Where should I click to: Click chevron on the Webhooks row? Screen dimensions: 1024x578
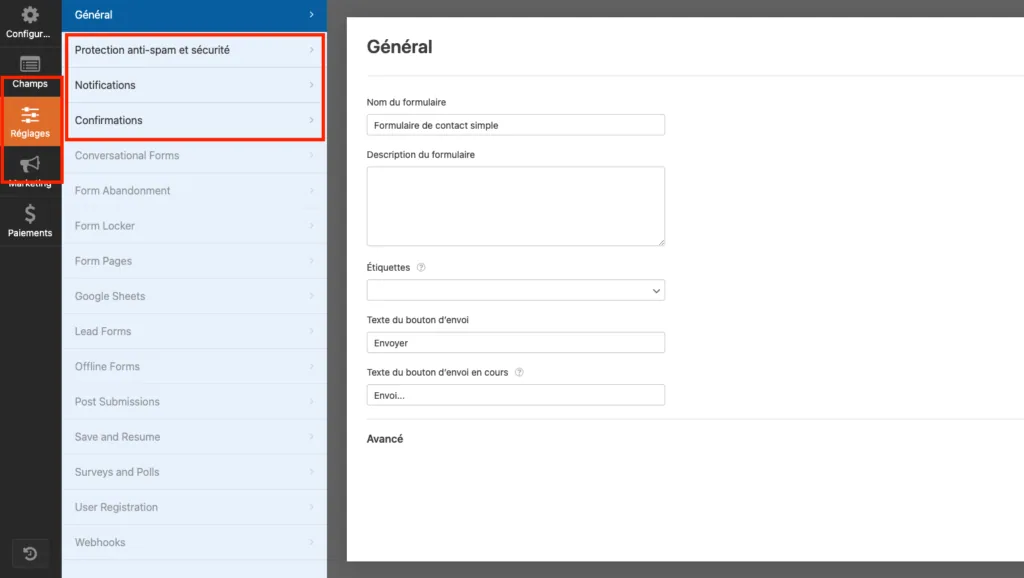312,543
